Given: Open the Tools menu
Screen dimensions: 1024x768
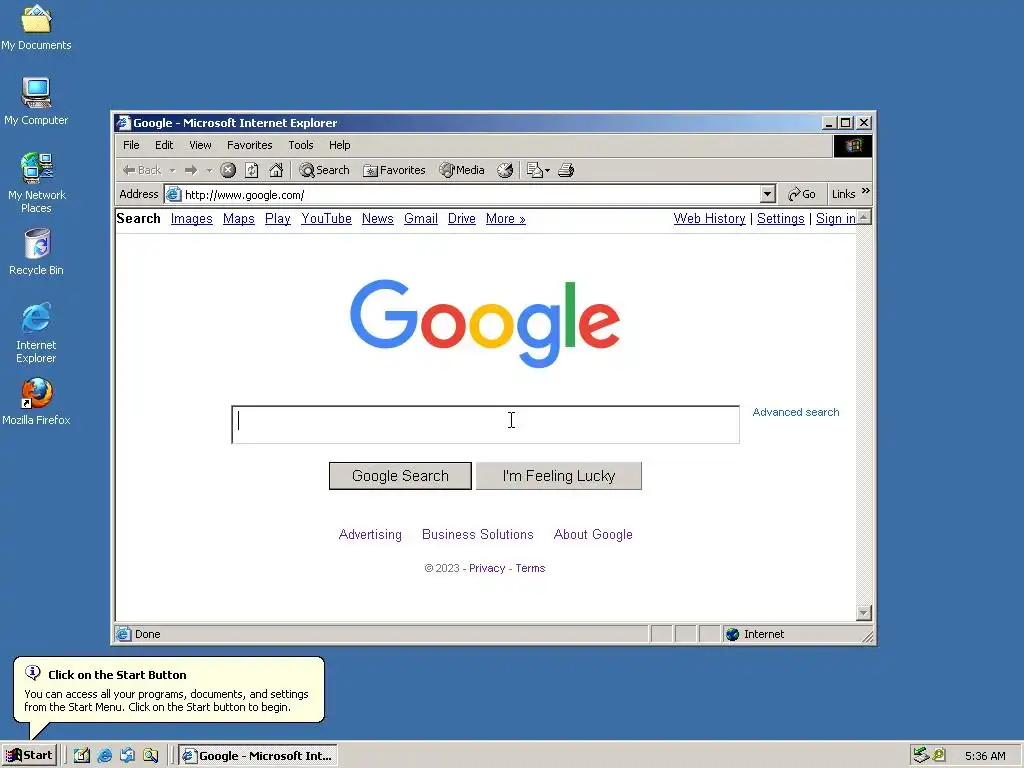Looking at the screenshot, I should pos(301,145).
